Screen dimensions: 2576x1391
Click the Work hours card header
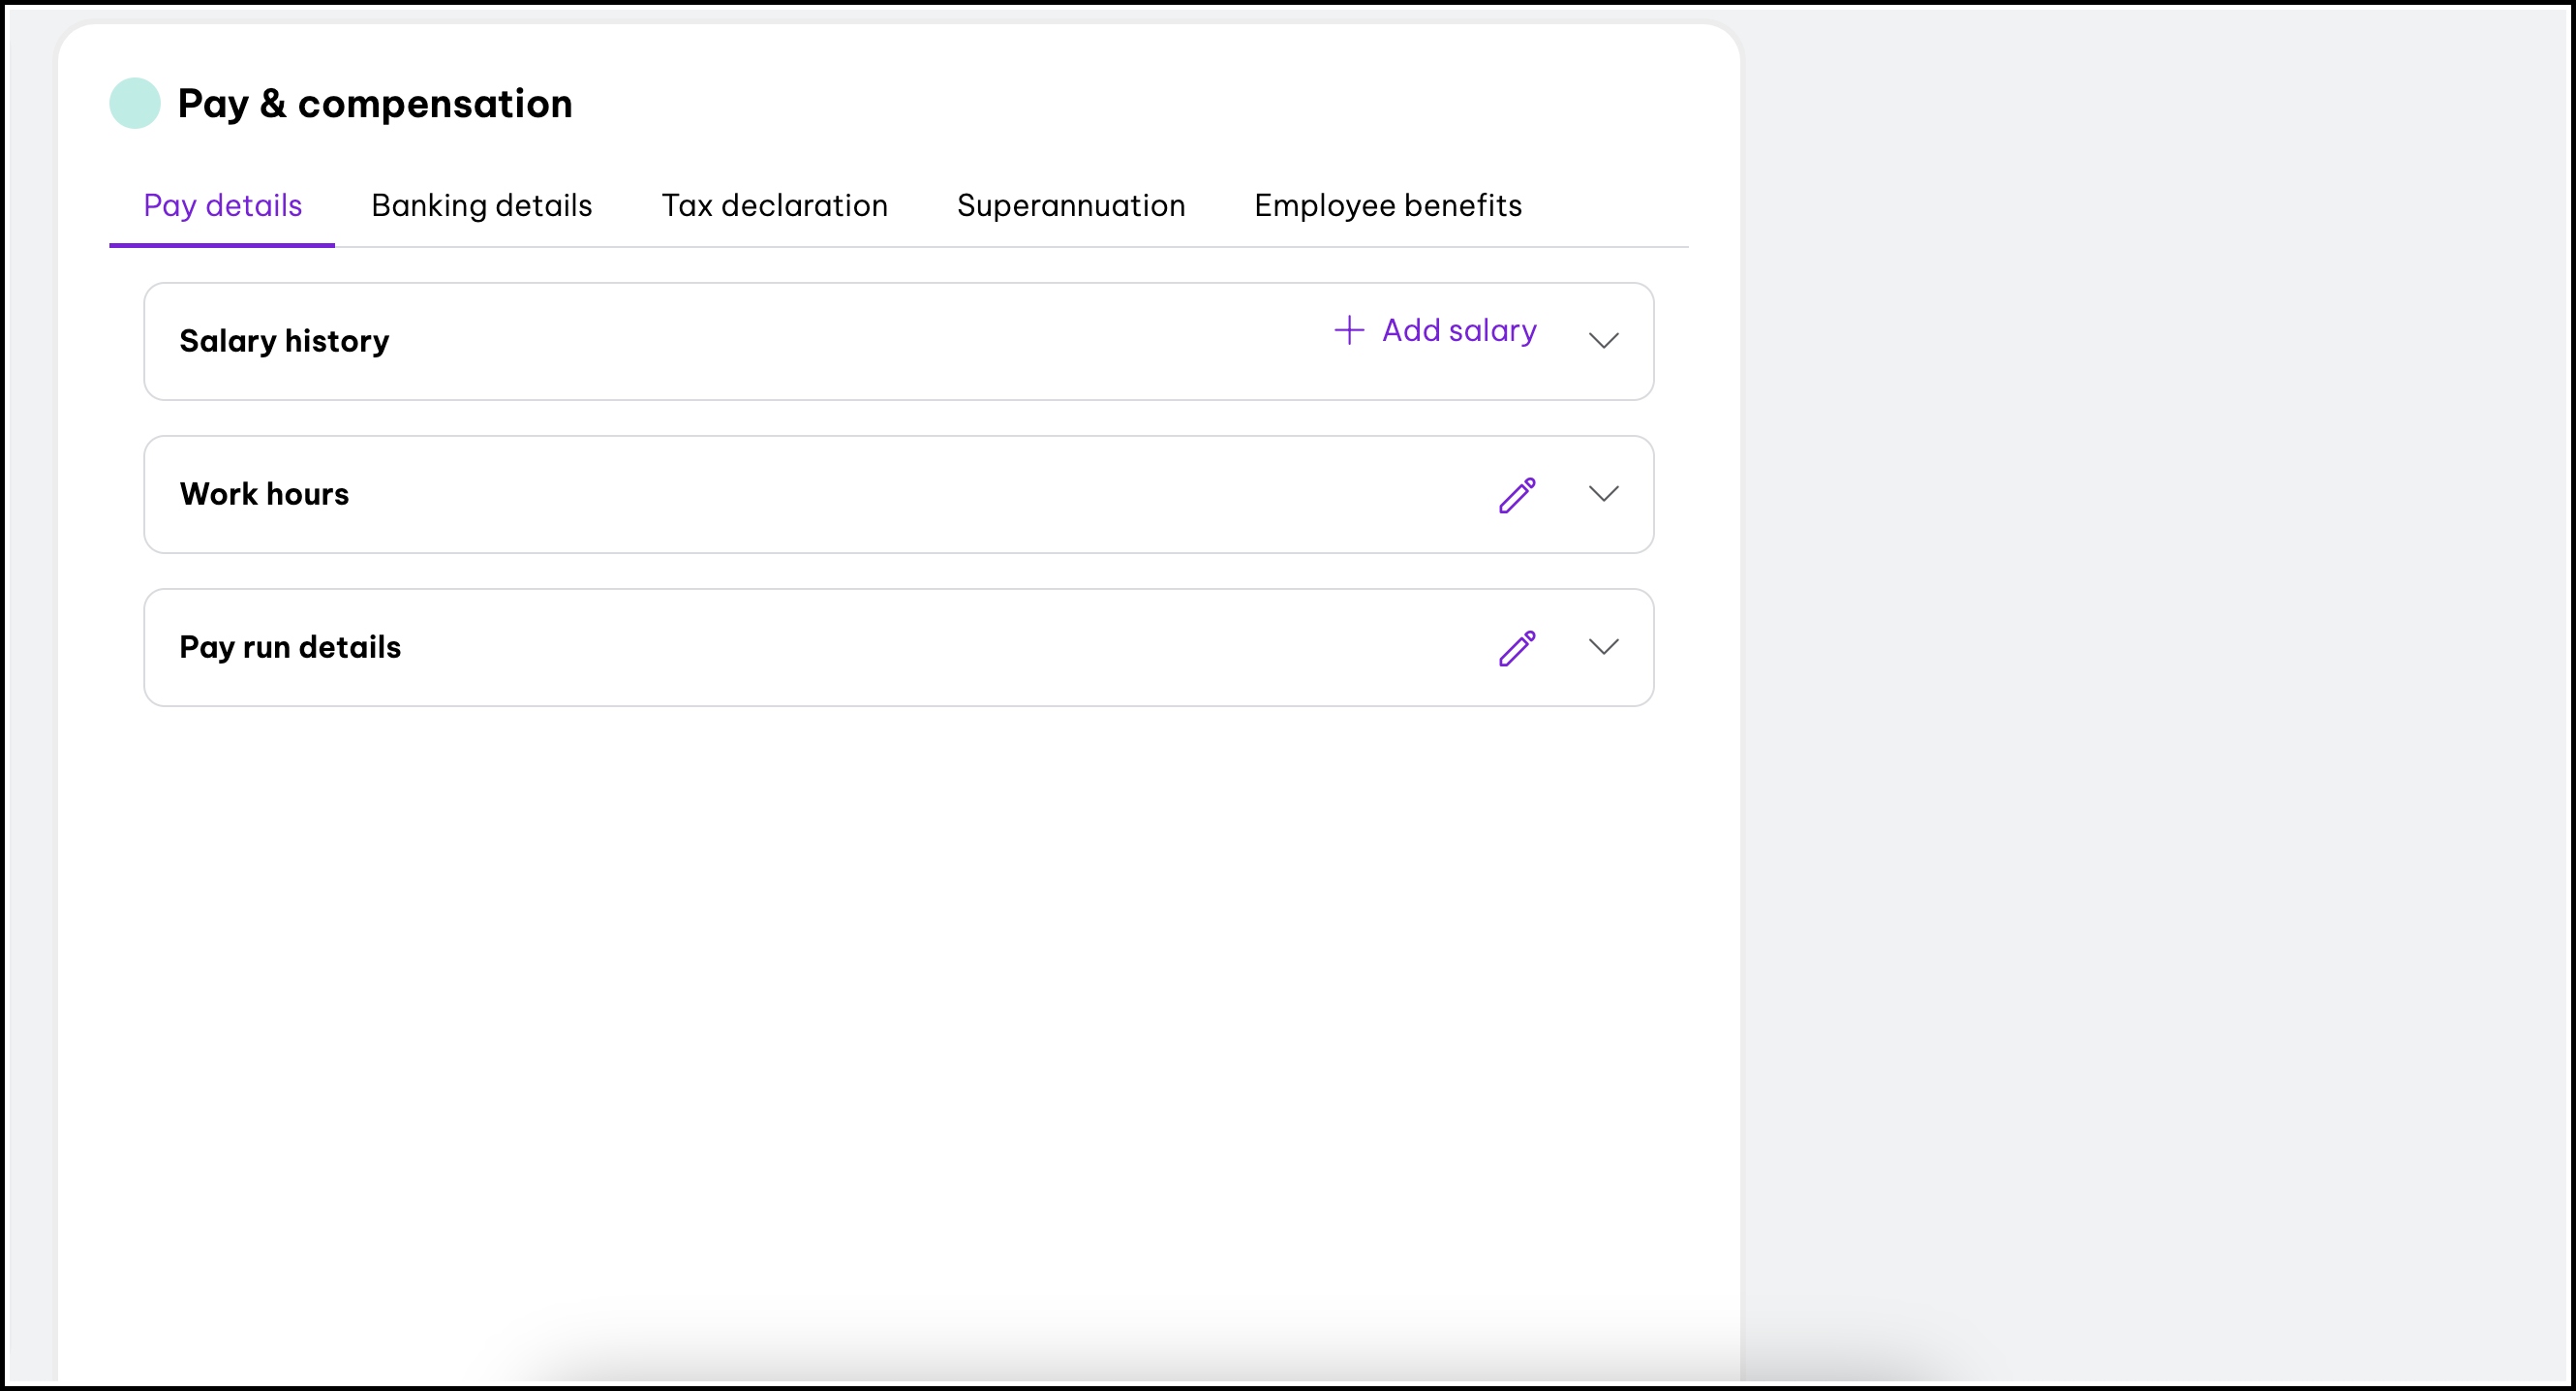pyautogui.click(x=263, y=494)
